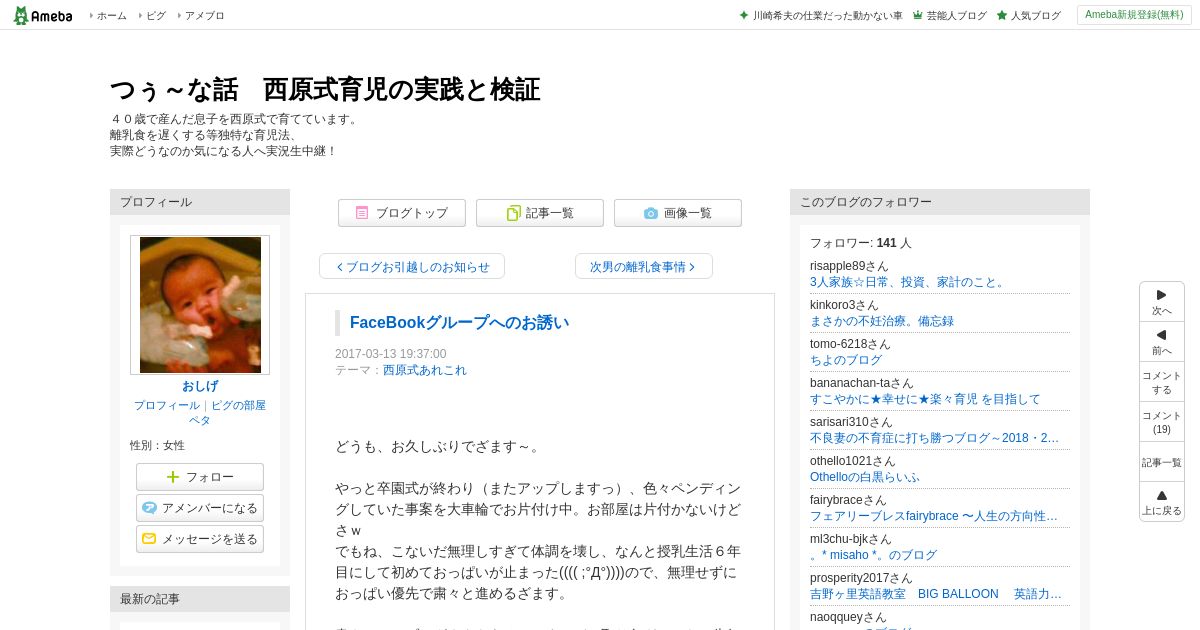Select follower name sarisari310さん
The width and height of the screenshot is (1200, 630).
click(x=851, y=422)
